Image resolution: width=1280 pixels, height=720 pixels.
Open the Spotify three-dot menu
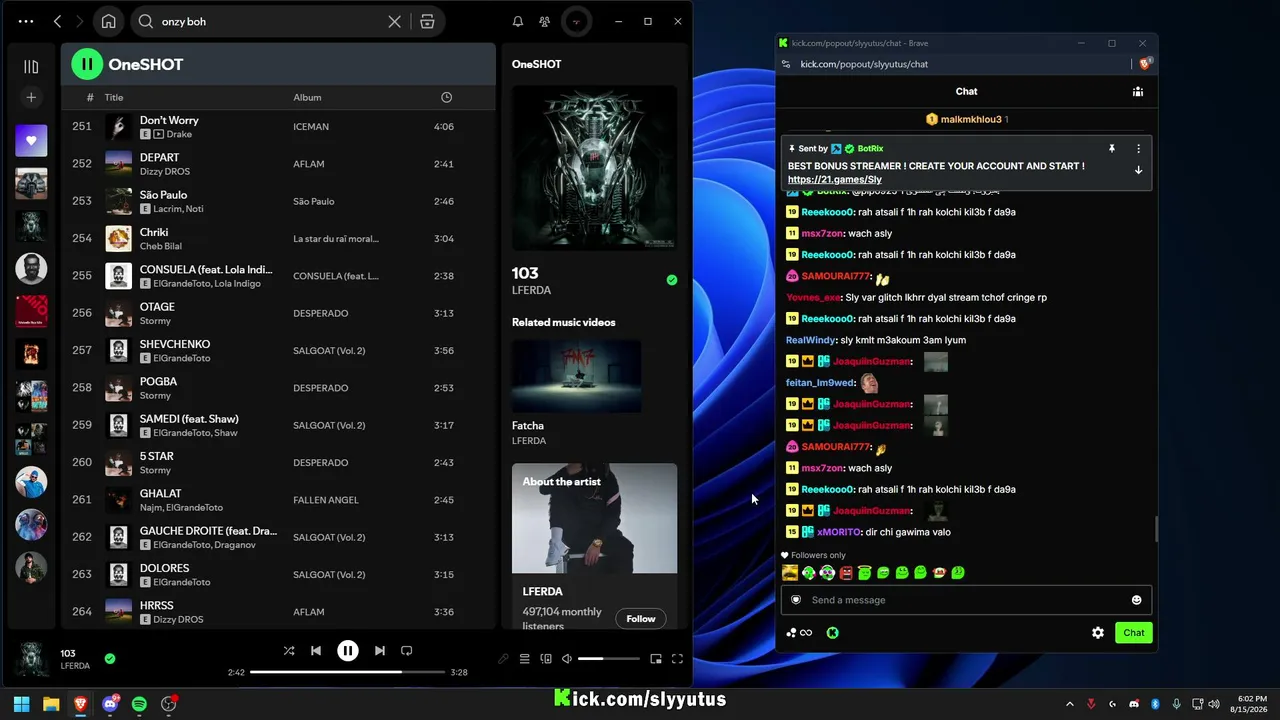tap(26, 21)
